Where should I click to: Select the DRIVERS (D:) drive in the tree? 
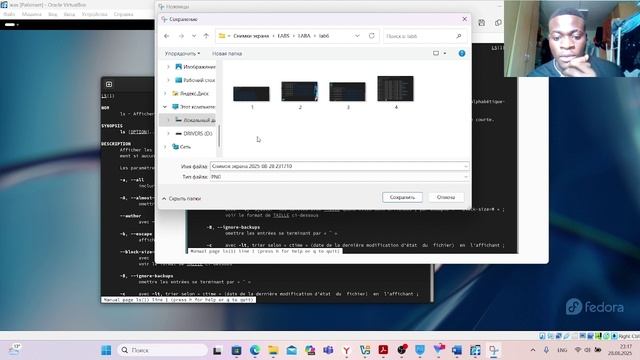point(194,133)
